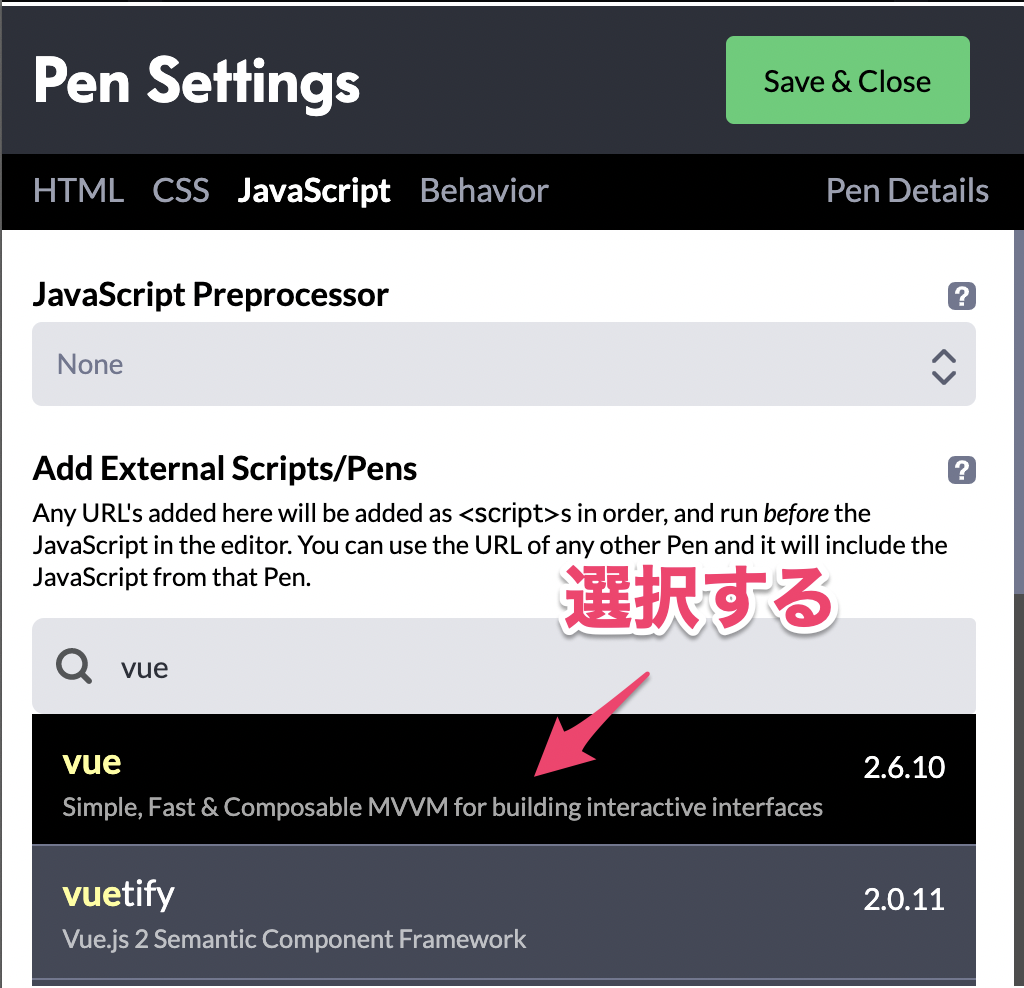
Task: Click the magnifying glass search icon
Action: (x=74, y=666)
